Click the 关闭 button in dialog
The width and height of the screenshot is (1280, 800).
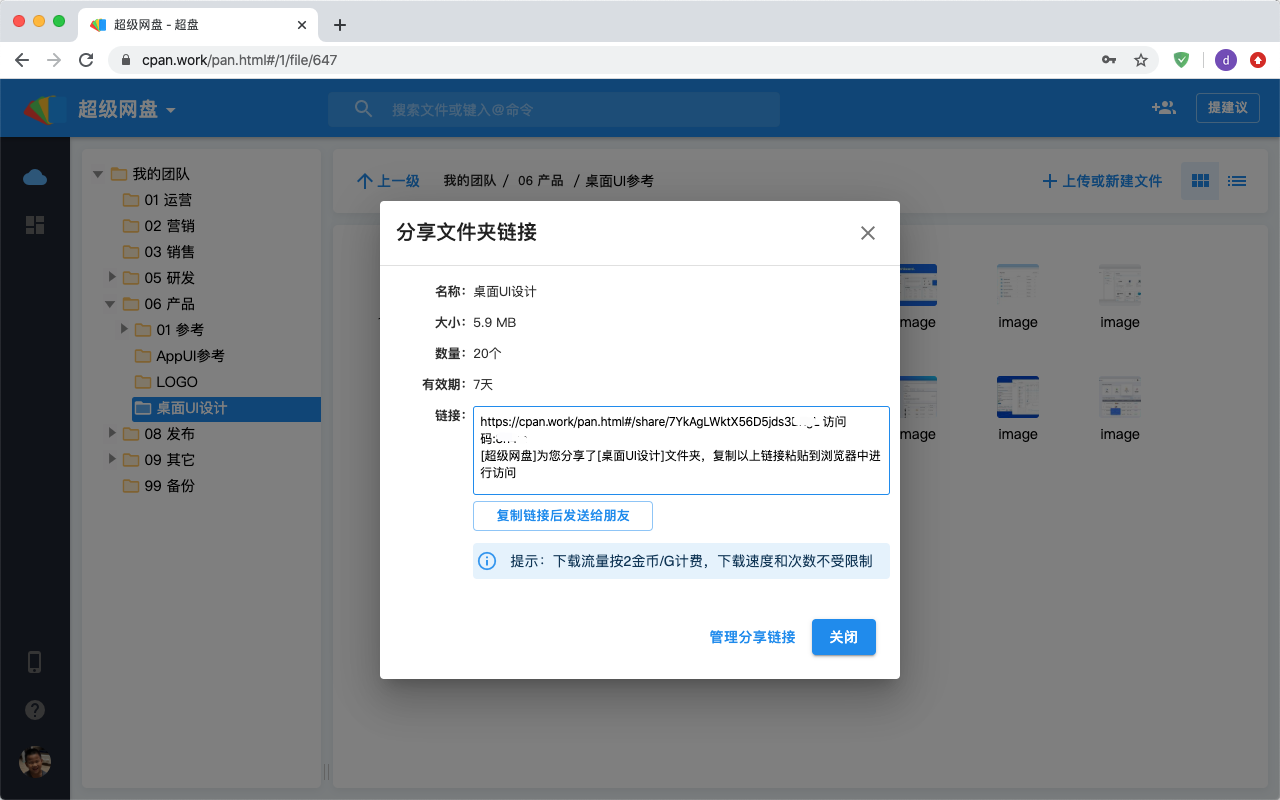pos(843,637)
